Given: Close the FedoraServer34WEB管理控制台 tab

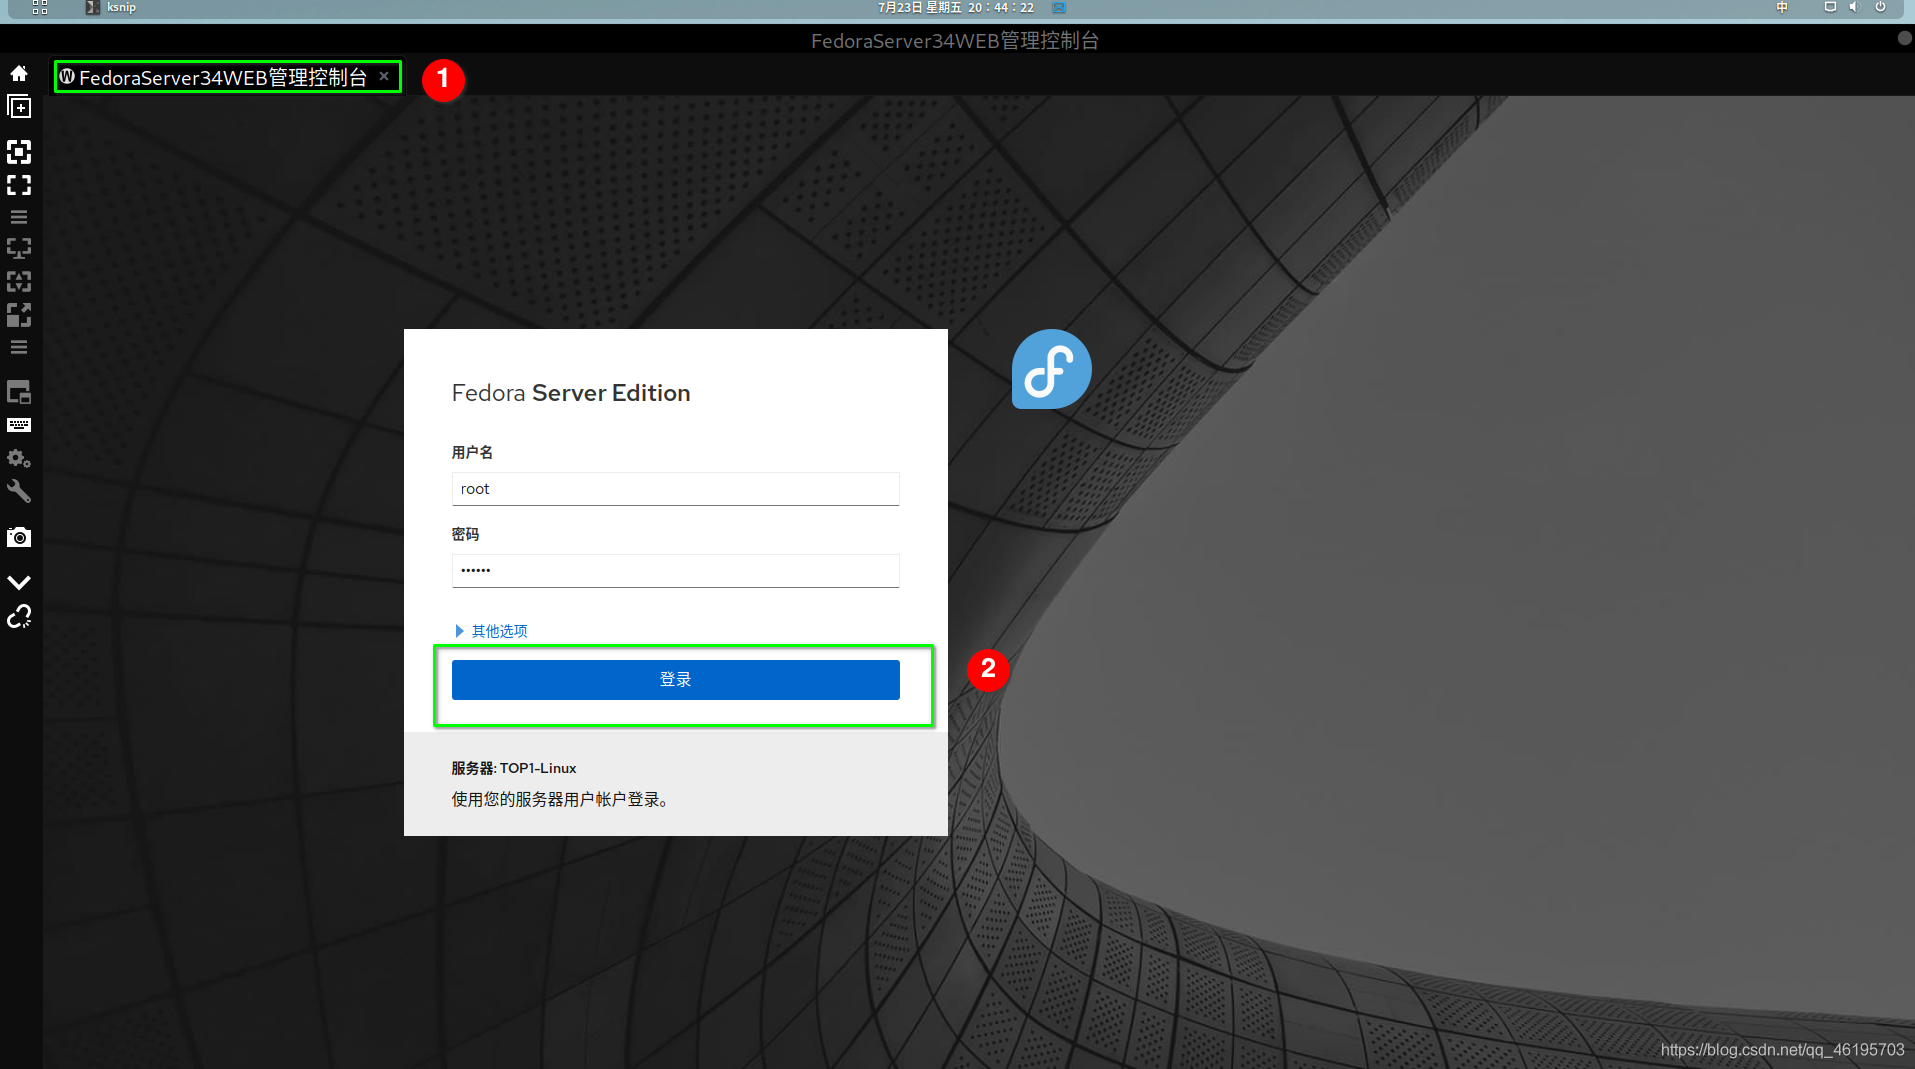Looking at the screenshot, I should [x=384, y=76].
